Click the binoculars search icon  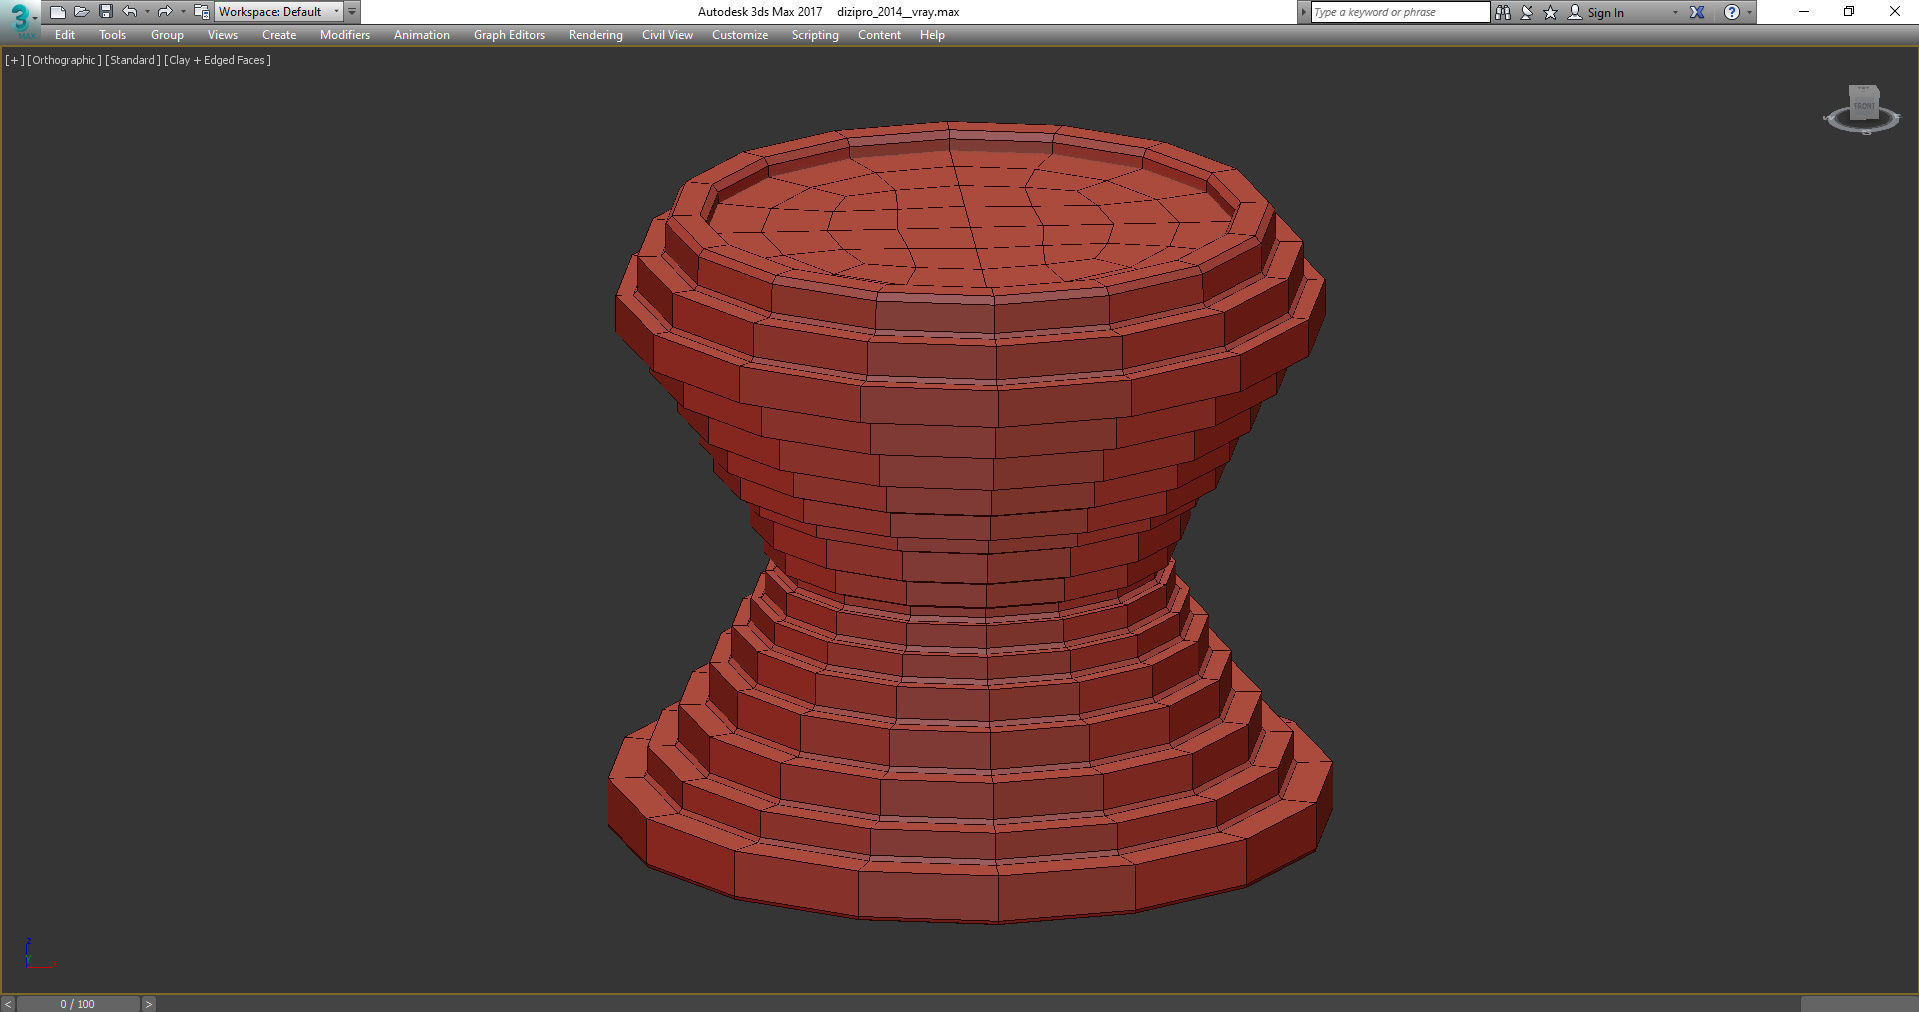1502,12
